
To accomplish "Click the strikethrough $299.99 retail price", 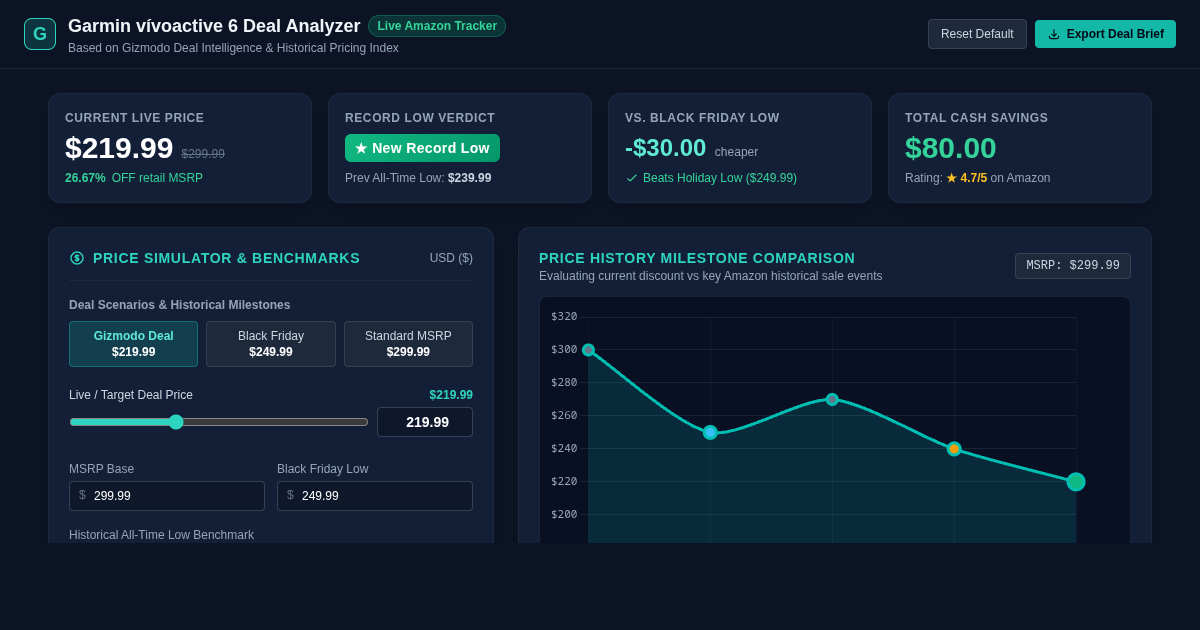I will click(203, 154).
